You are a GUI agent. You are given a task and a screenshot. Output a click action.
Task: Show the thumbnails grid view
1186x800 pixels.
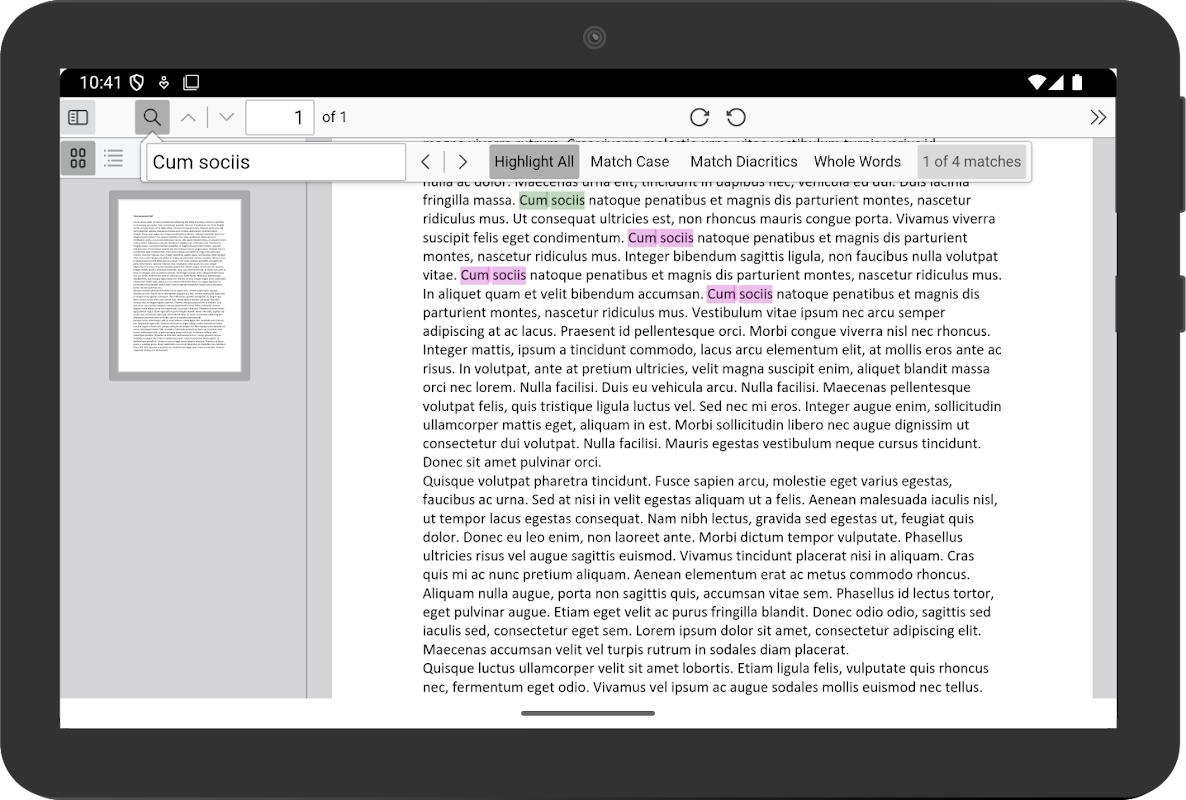pyautogui.click(x=78, y=158)
